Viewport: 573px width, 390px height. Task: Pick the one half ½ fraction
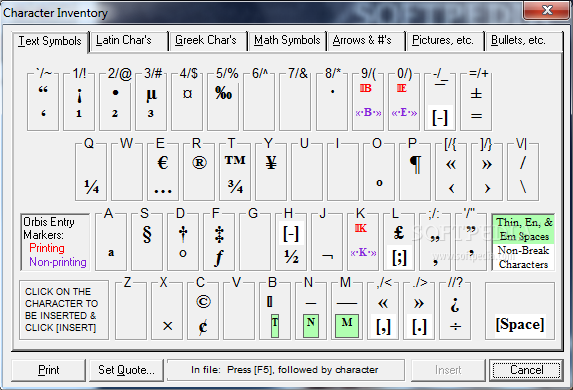(291, 257)
